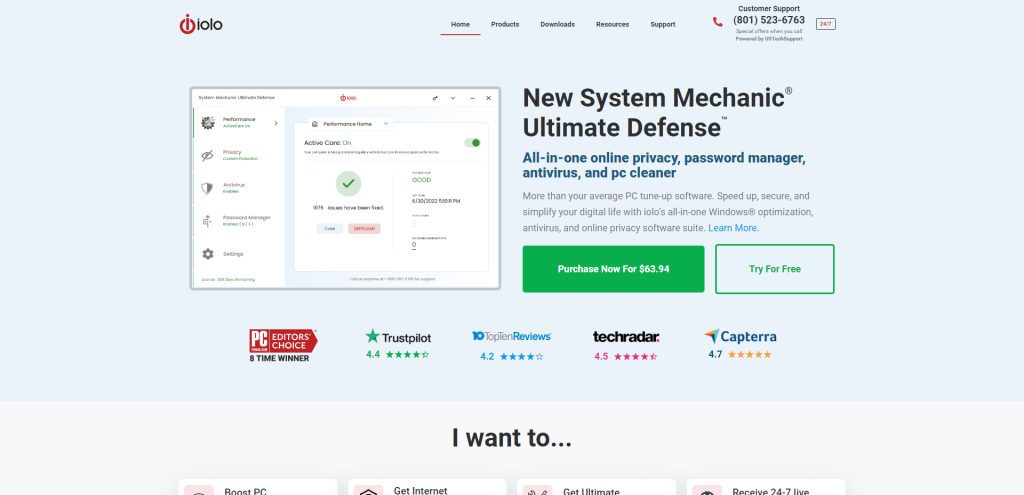
Task: Open the Resources menu
Action: [613, 24]
